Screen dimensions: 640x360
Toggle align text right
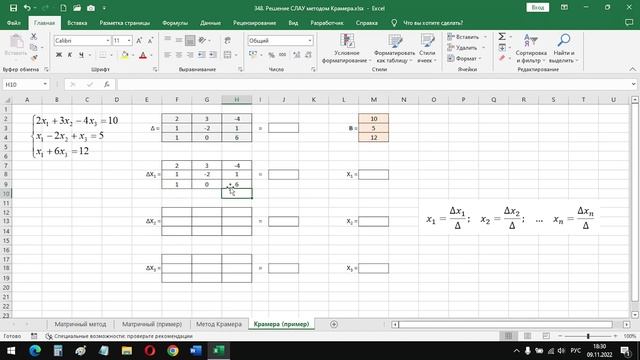pos(190,55)
